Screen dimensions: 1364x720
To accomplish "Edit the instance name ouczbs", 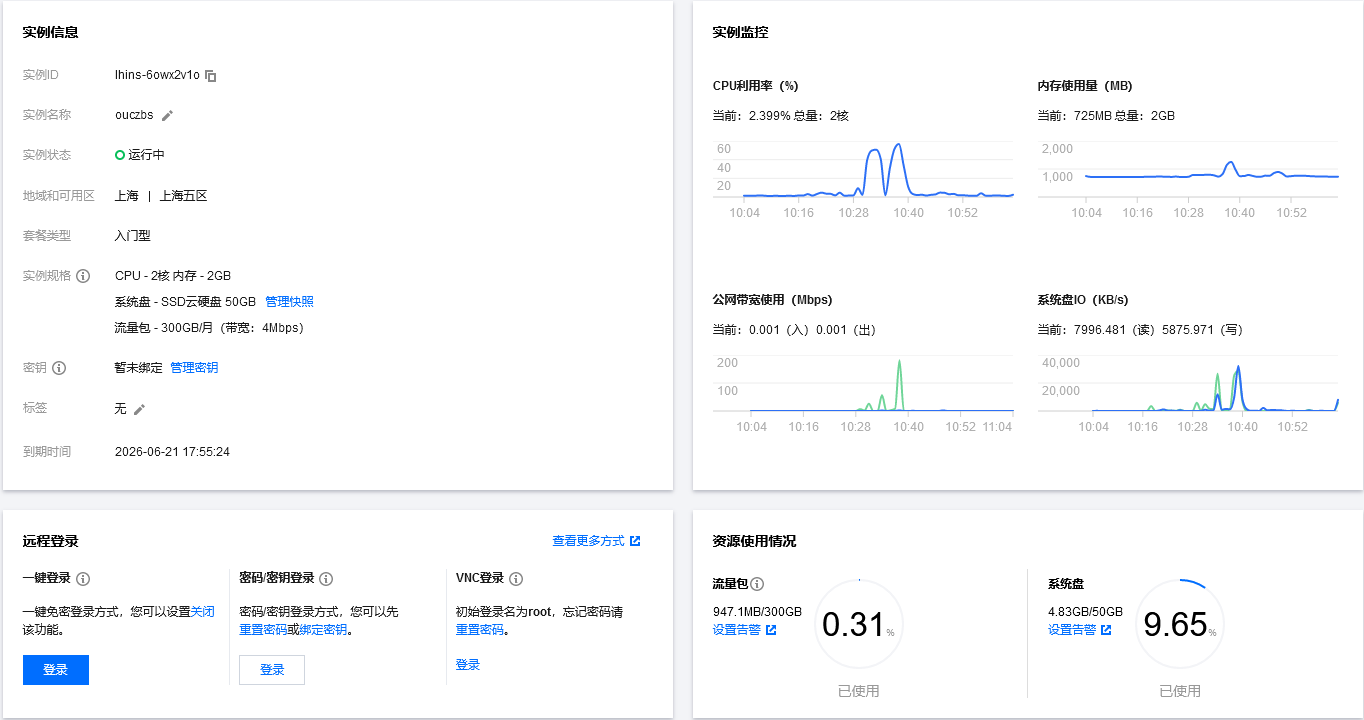I will click(x=168, y=116).
